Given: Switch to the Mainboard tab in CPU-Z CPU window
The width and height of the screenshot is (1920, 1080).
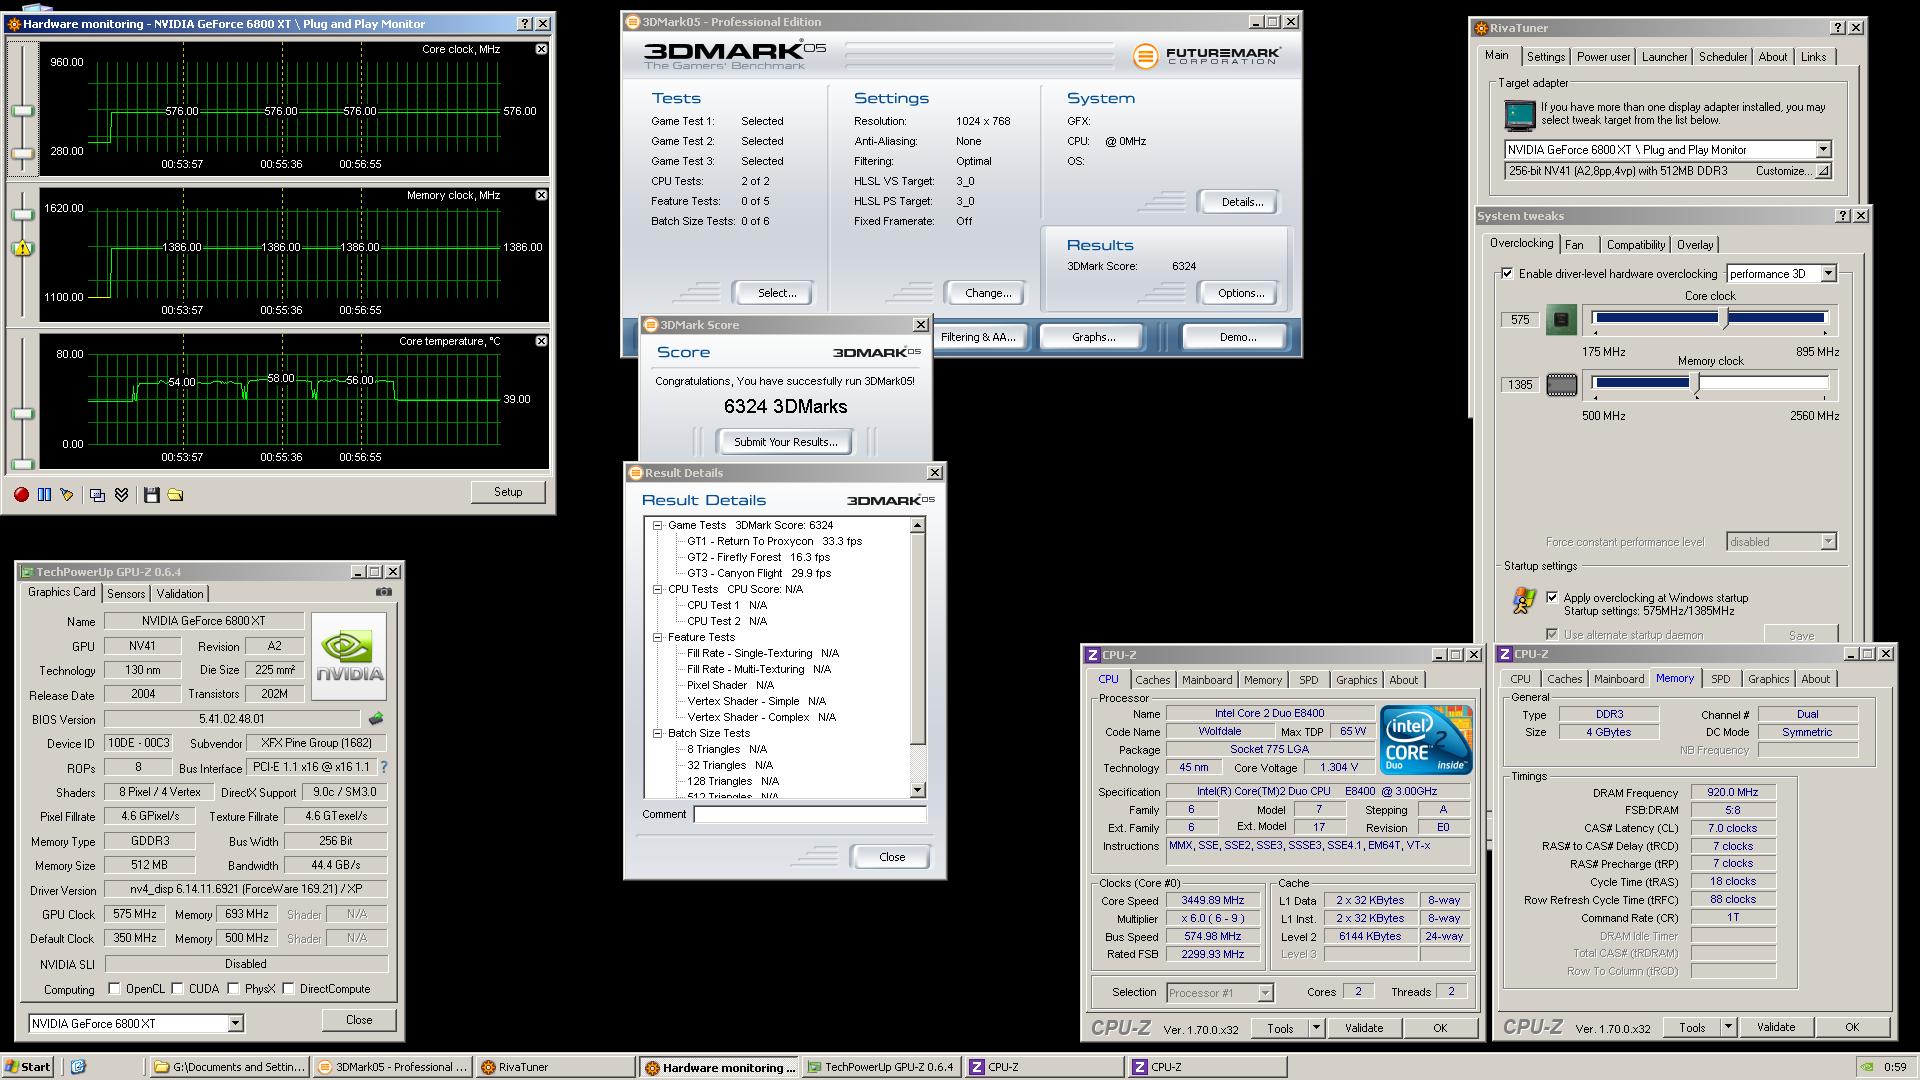Looking at the screenshot, I should pos(1207,680).
